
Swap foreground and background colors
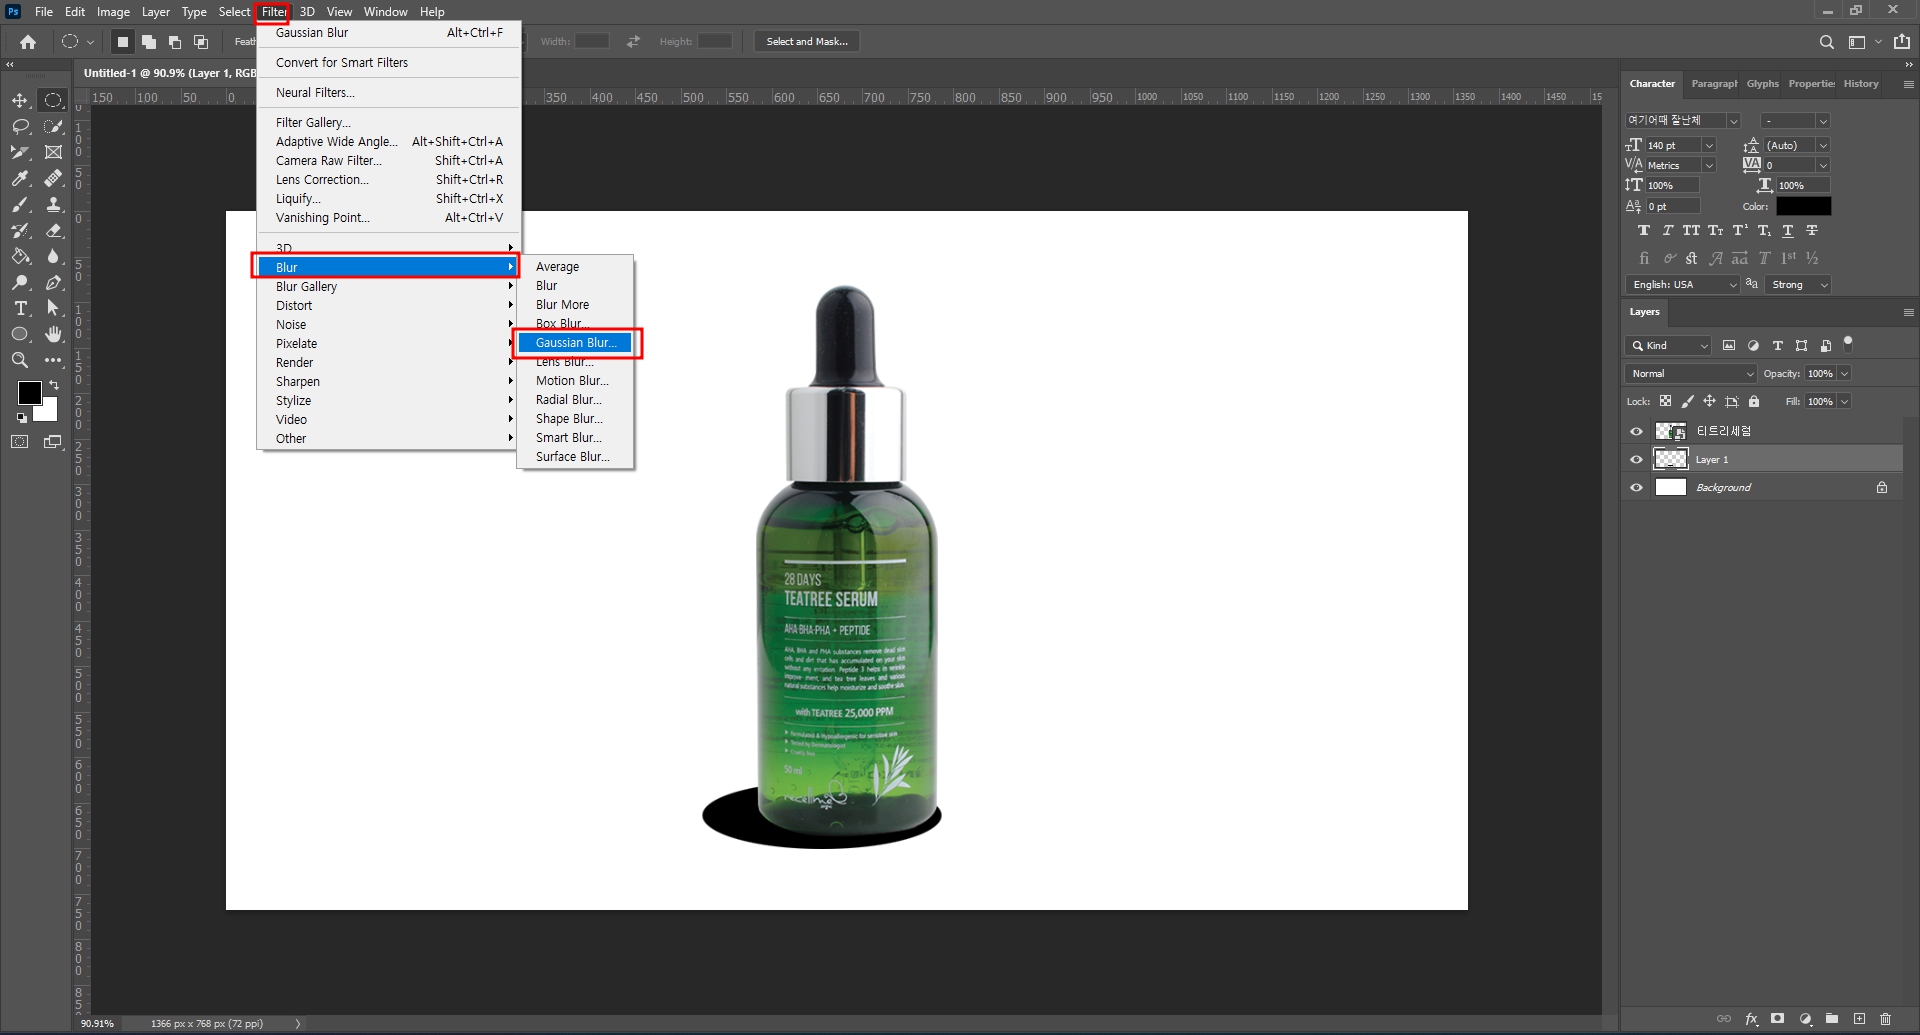click(x=54, y=385)
